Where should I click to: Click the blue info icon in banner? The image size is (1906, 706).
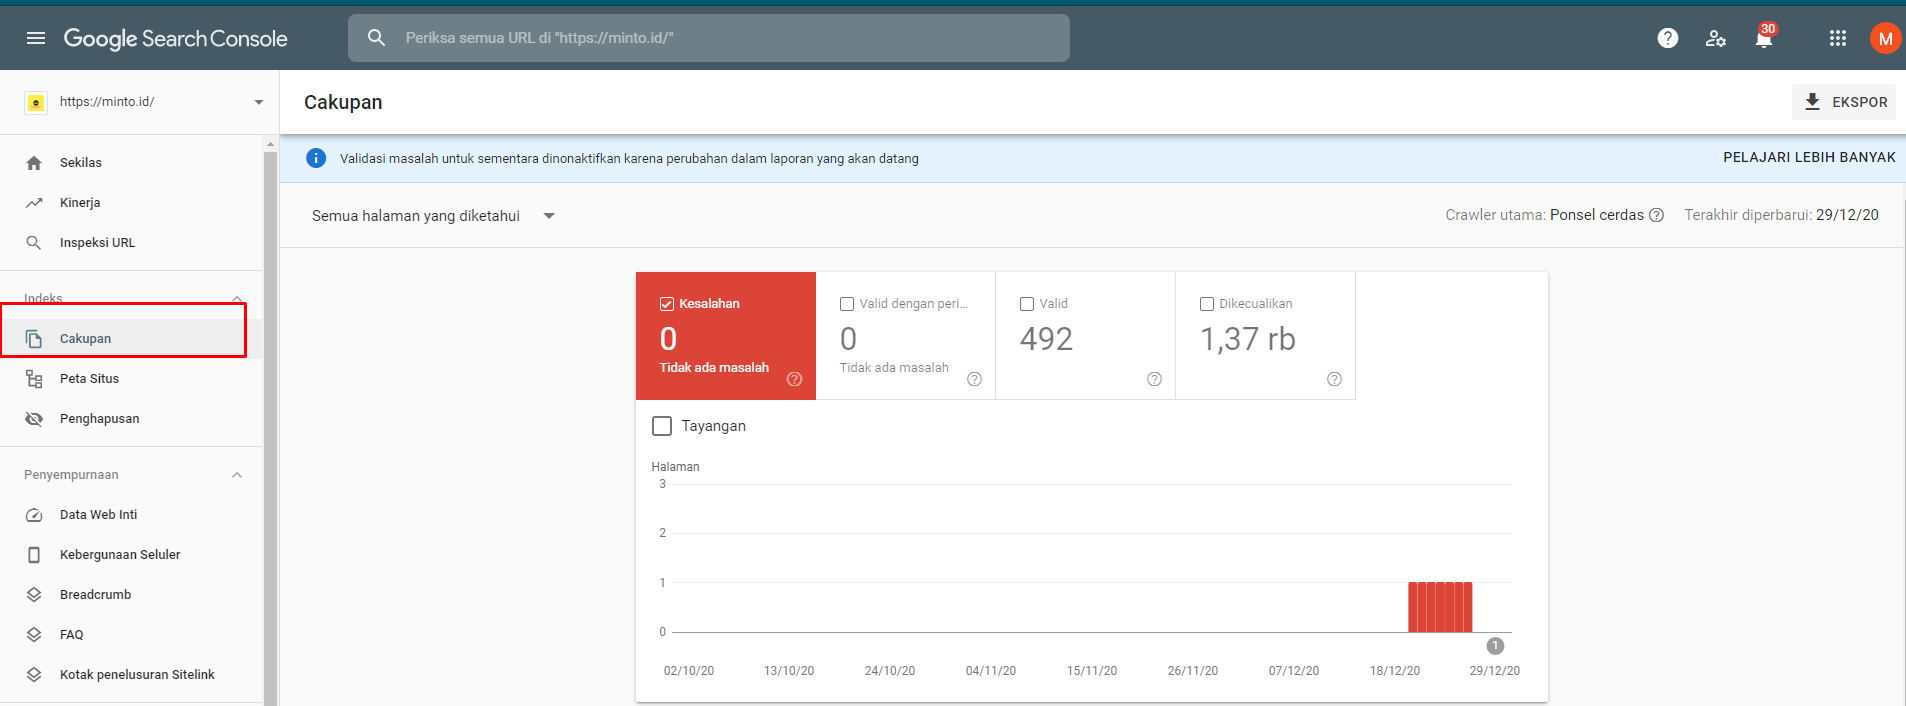pos(316,158)
